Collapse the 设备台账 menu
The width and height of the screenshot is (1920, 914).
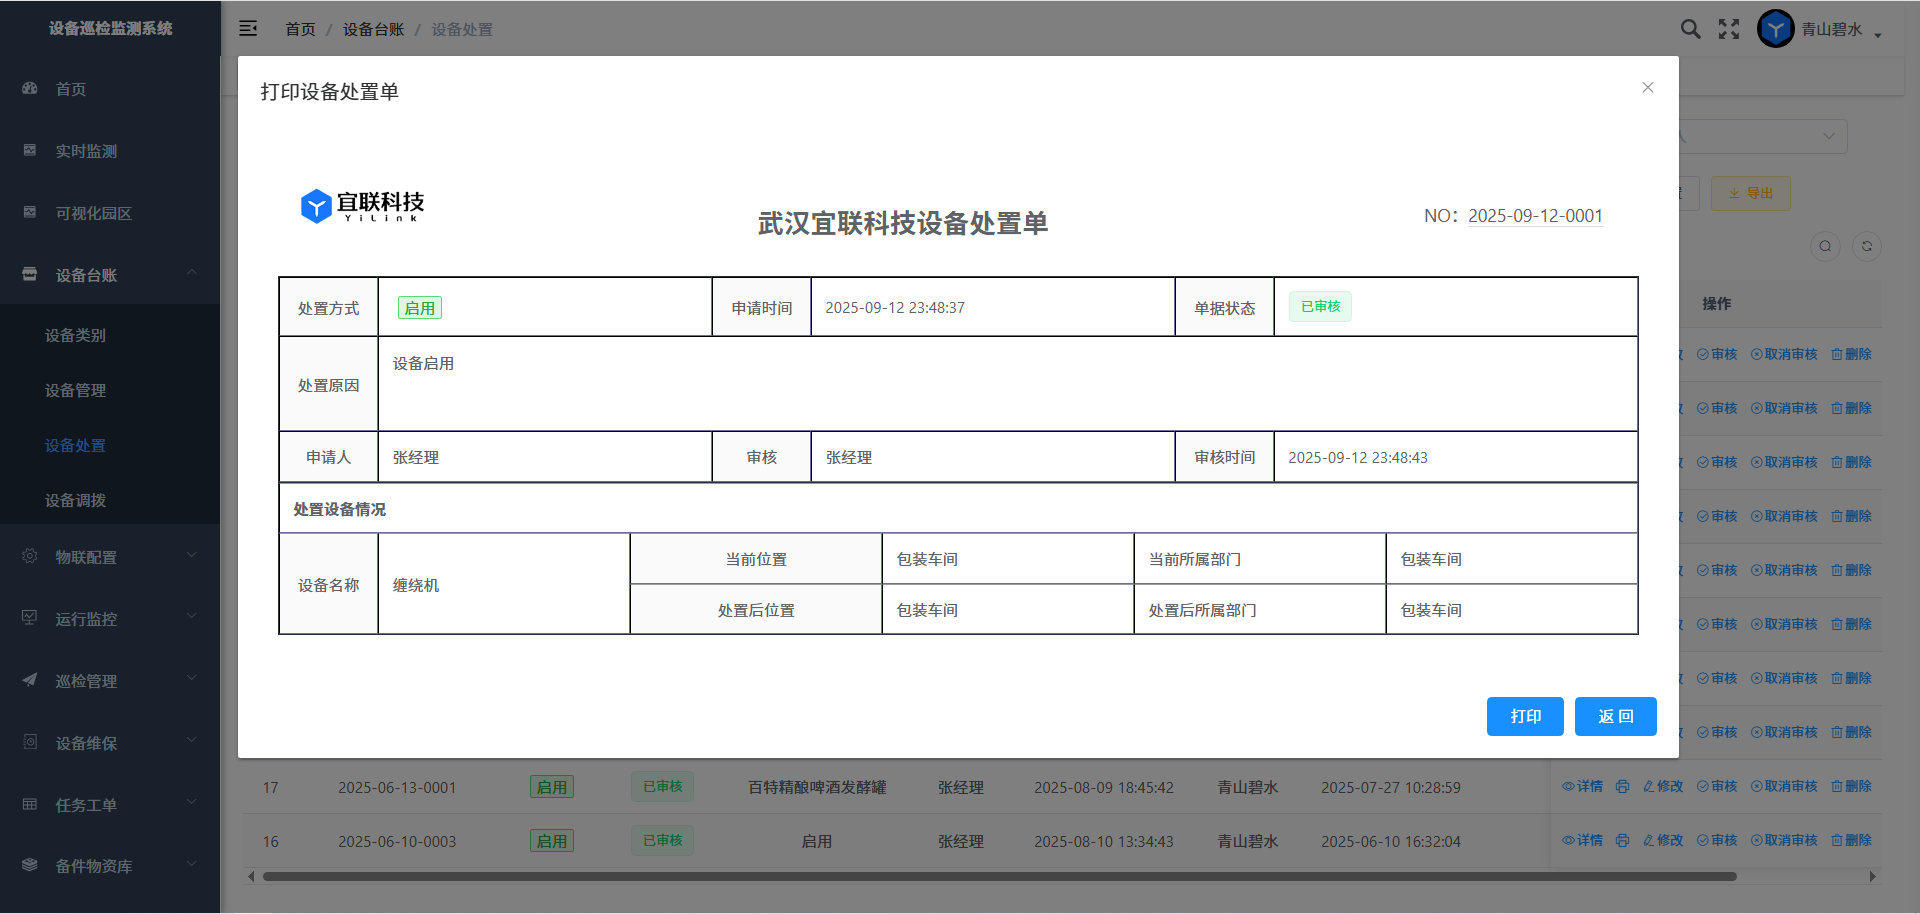tap(110, 275)
